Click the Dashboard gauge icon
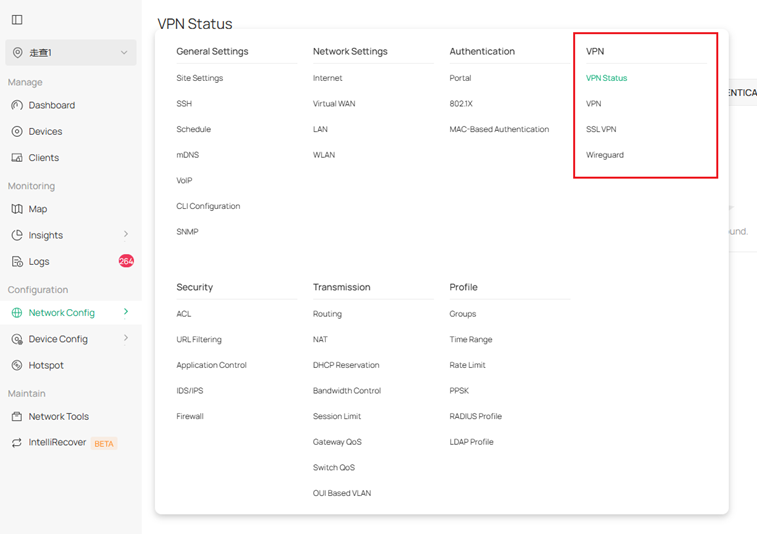Viewport: 757px width, 534px height. pos(17,105)
